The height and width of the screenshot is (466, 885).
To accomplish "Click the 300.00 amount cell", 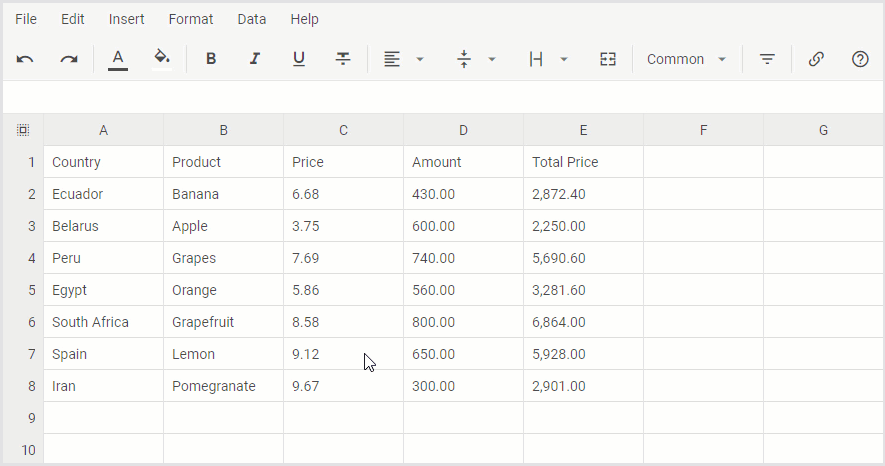I will [x=463, y=386].
